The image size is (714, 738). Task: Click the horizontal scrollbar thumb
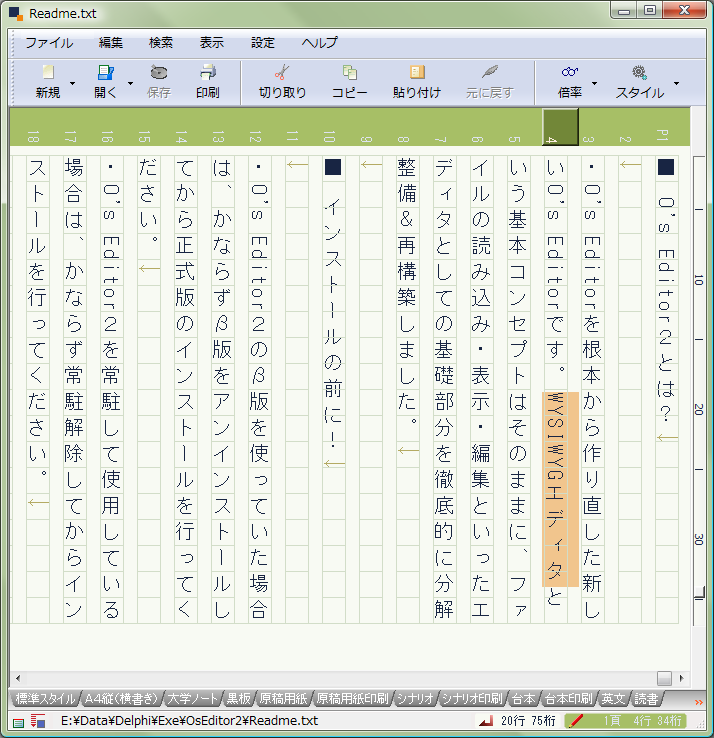click(x=664, y=678)
